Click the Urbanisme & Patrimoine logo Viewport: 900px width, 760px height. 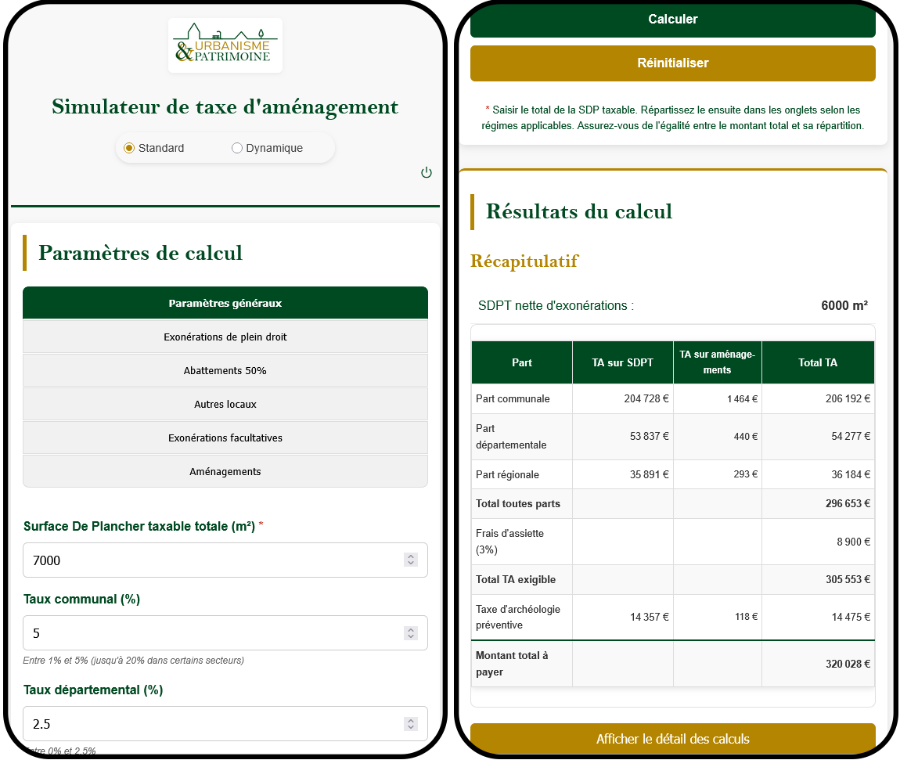(x=225, y=45)
